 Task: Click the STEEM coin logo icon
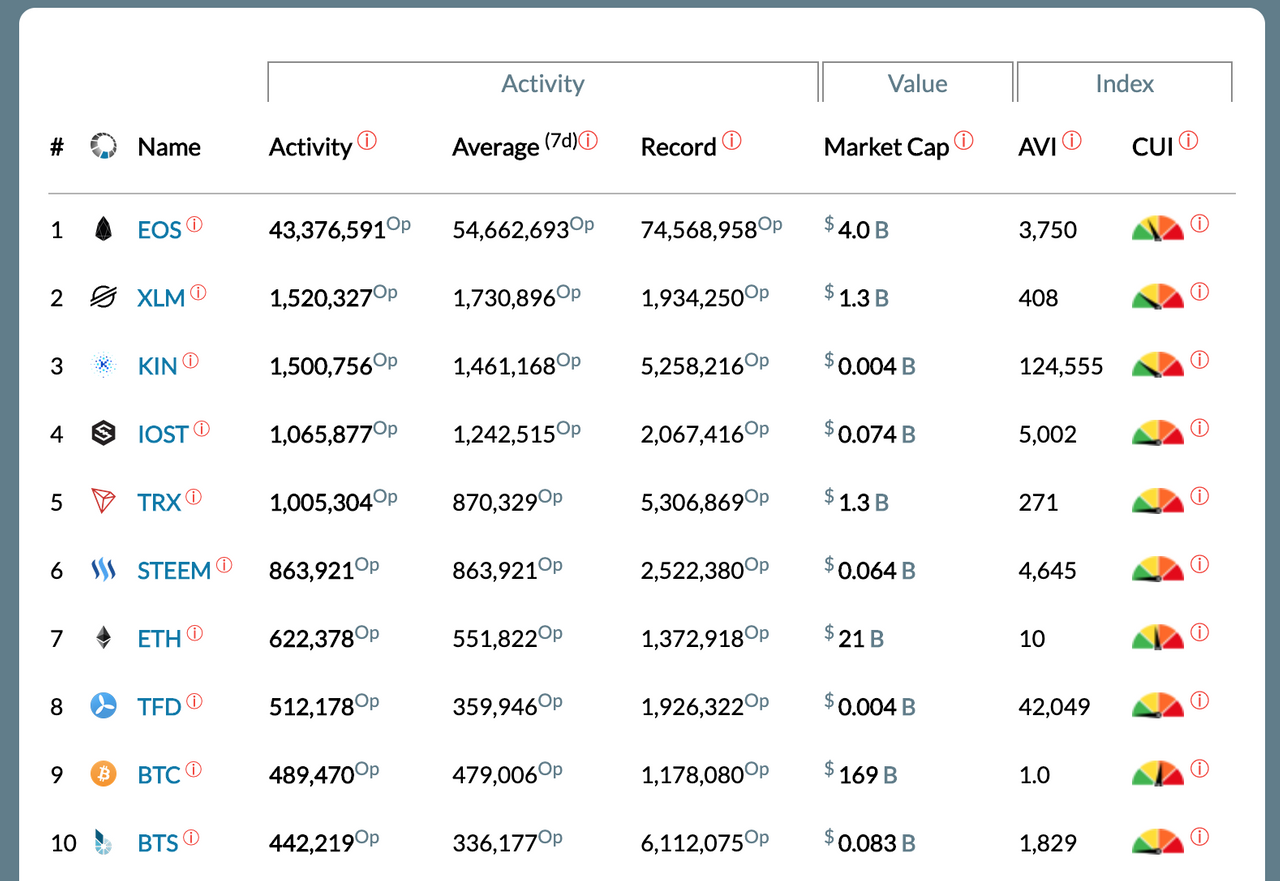[103, 570]
